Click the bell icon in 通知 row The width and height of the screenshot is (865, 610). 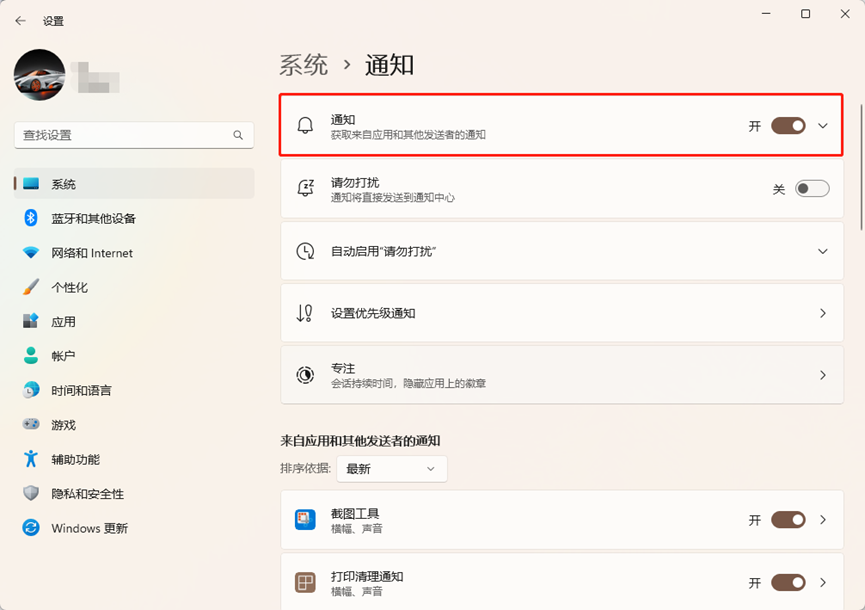(x=306, y=126)
